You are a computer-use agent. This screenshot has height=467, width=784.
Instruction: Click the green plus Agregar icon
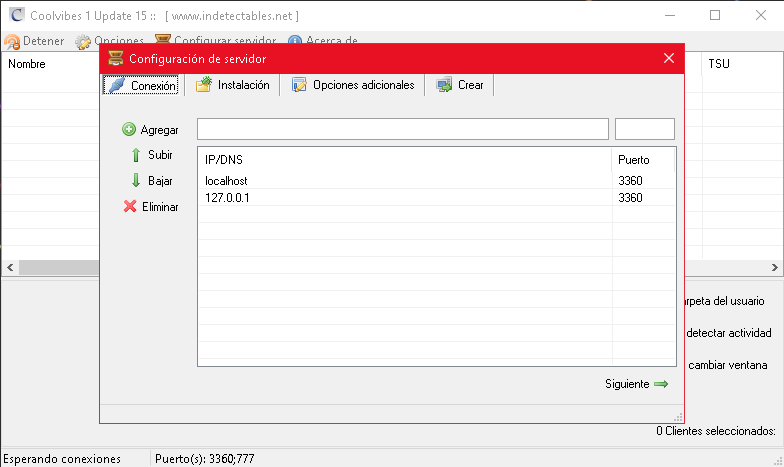129,130
